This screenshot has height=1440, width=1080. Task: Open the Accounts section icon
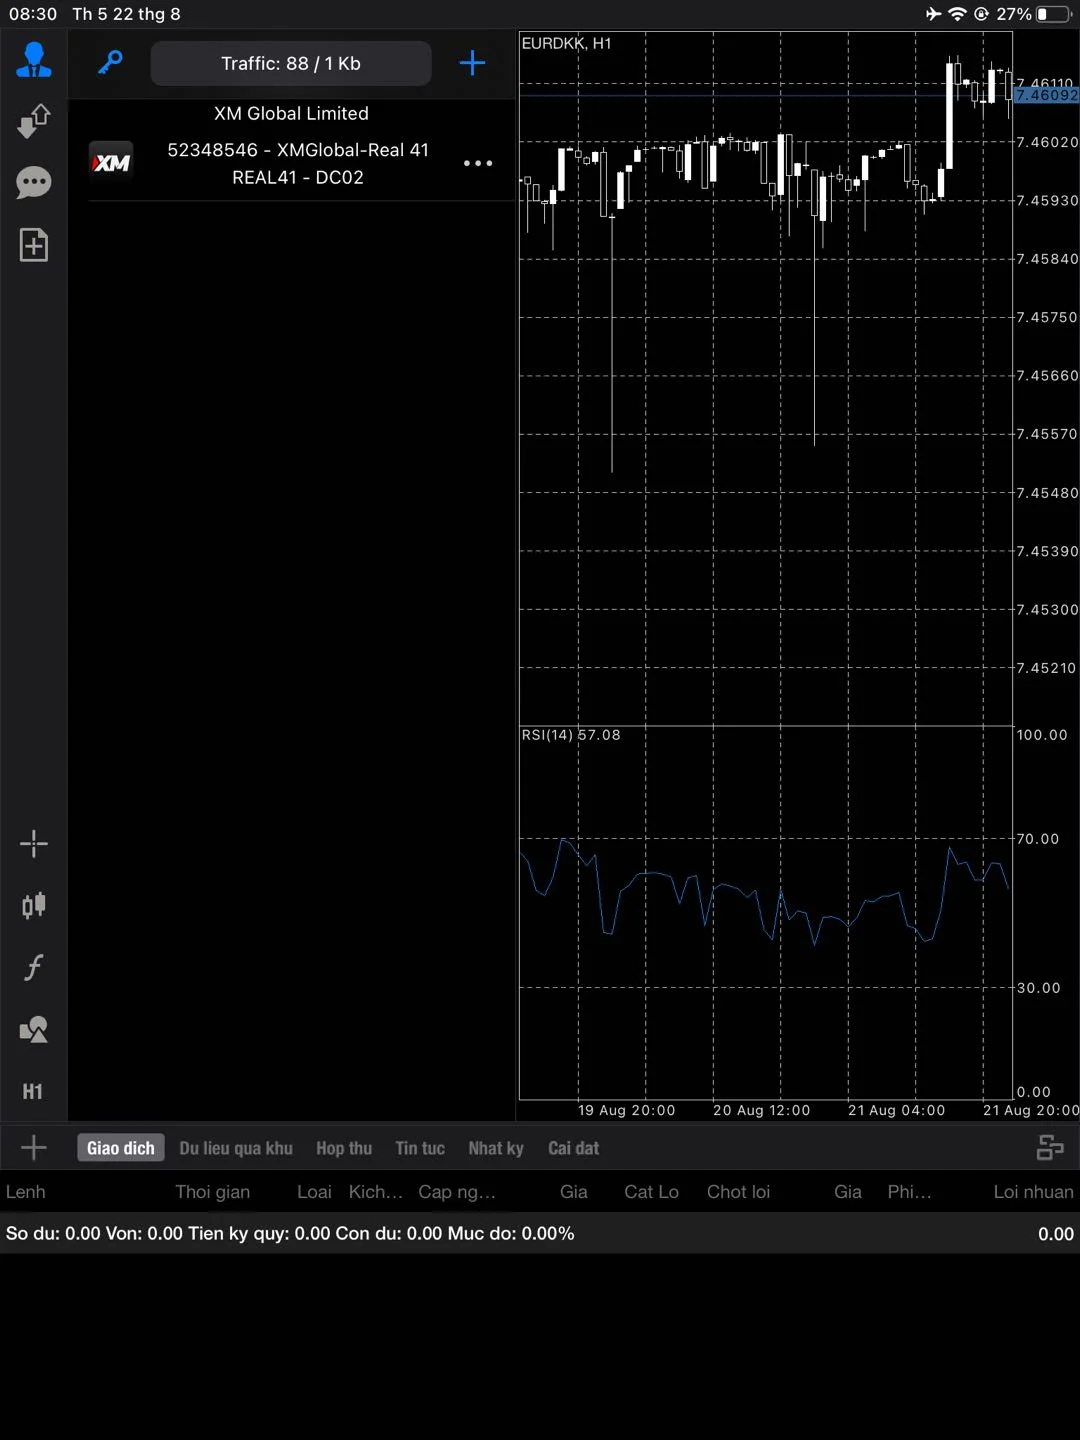[34, 60]
